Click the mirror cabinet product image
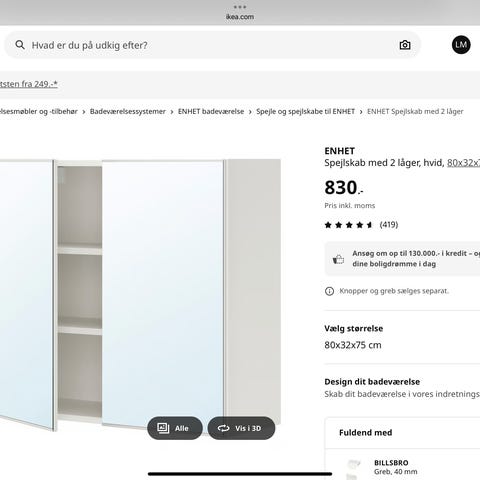Viewport: 480px width, 480px height. 140,295
